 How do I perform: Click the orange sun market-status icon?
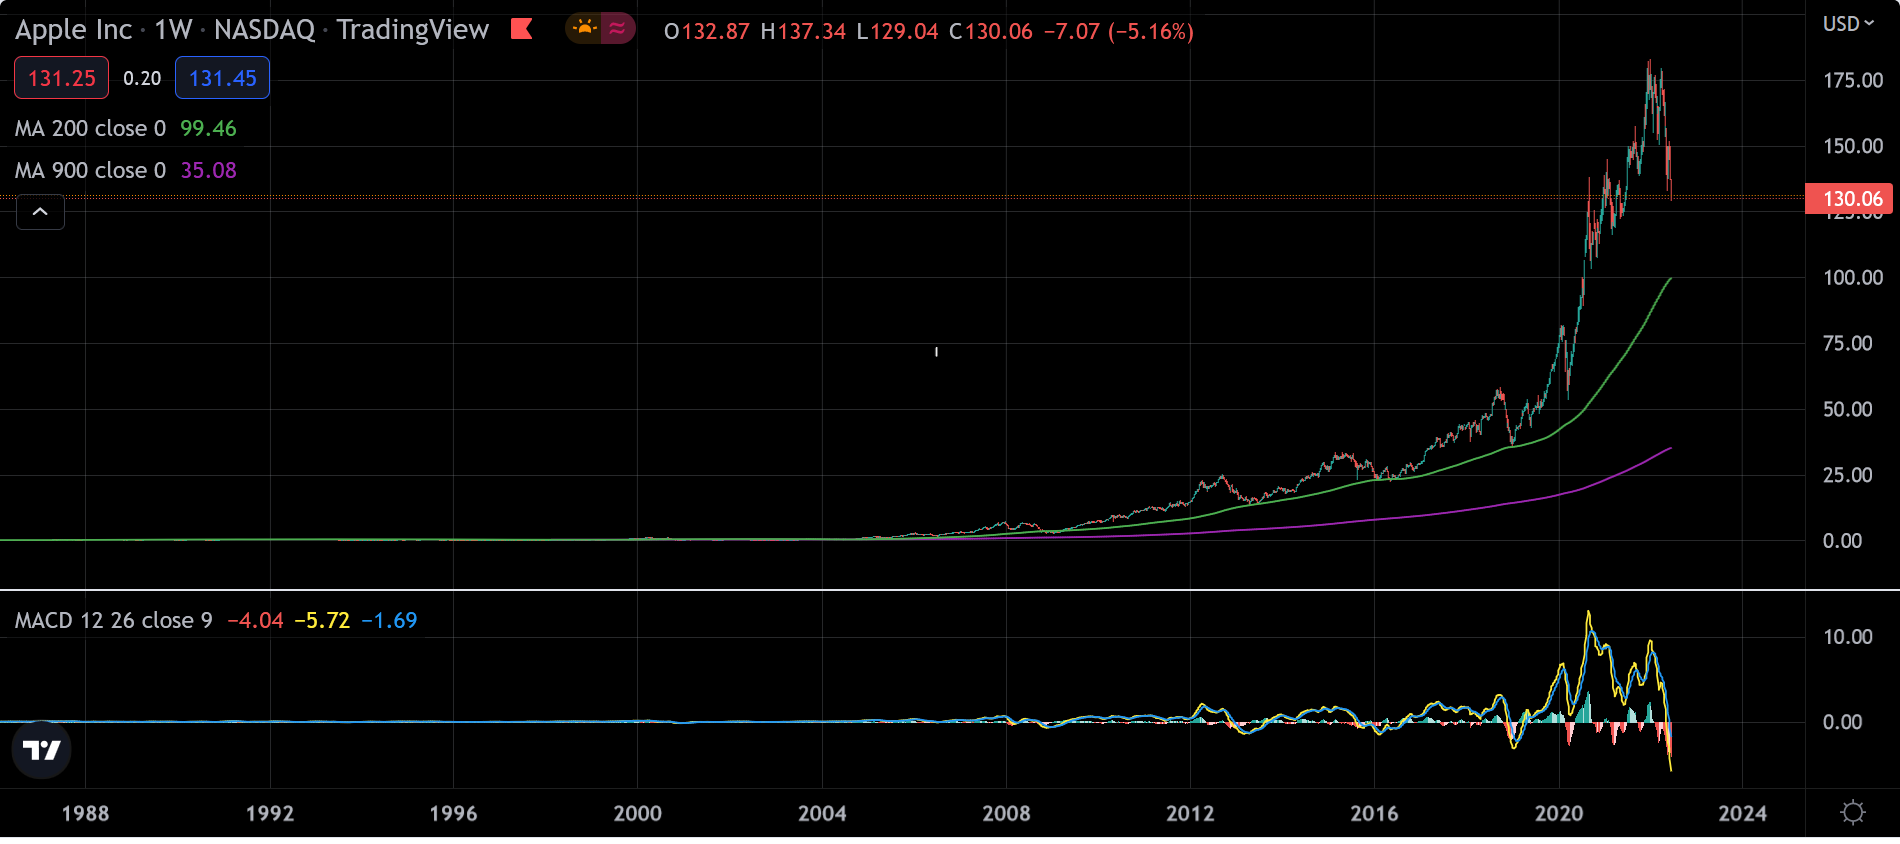585,28
